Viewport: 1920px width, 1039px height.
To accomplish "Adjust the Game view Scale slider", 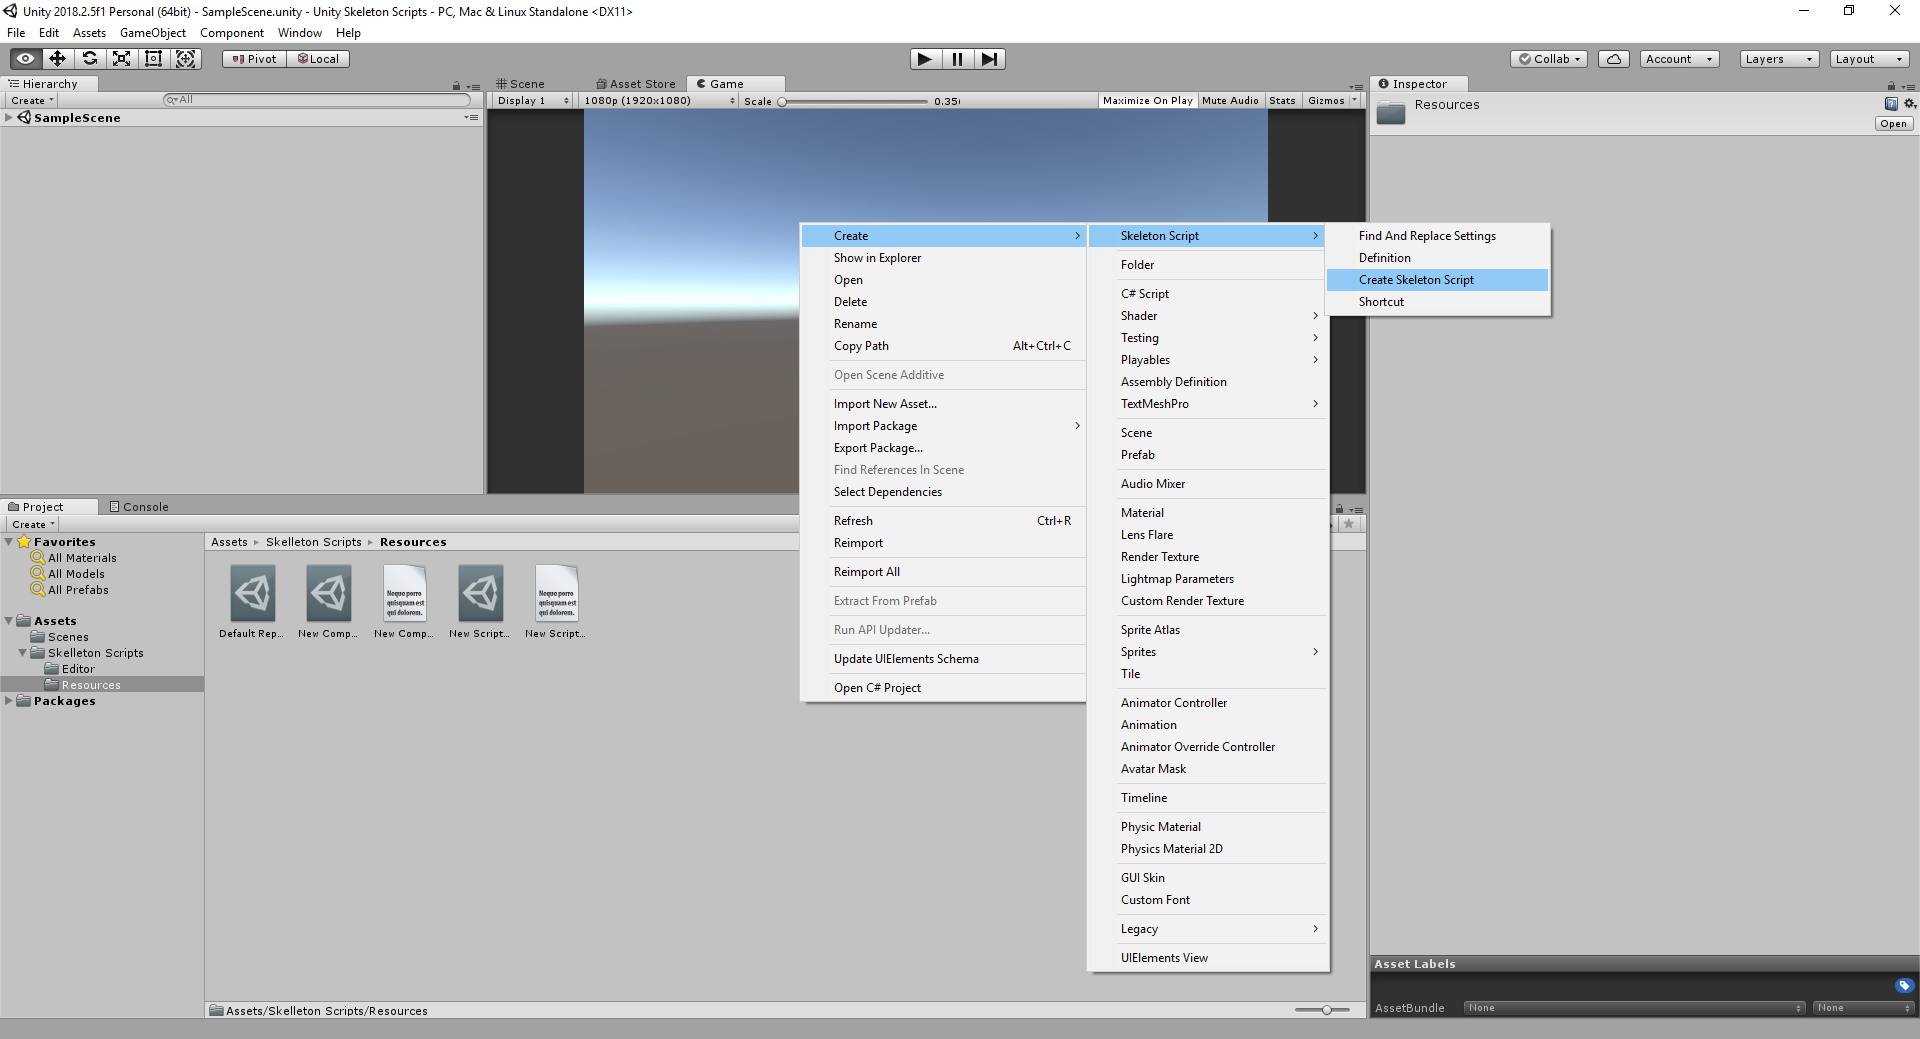I will 854,101.
